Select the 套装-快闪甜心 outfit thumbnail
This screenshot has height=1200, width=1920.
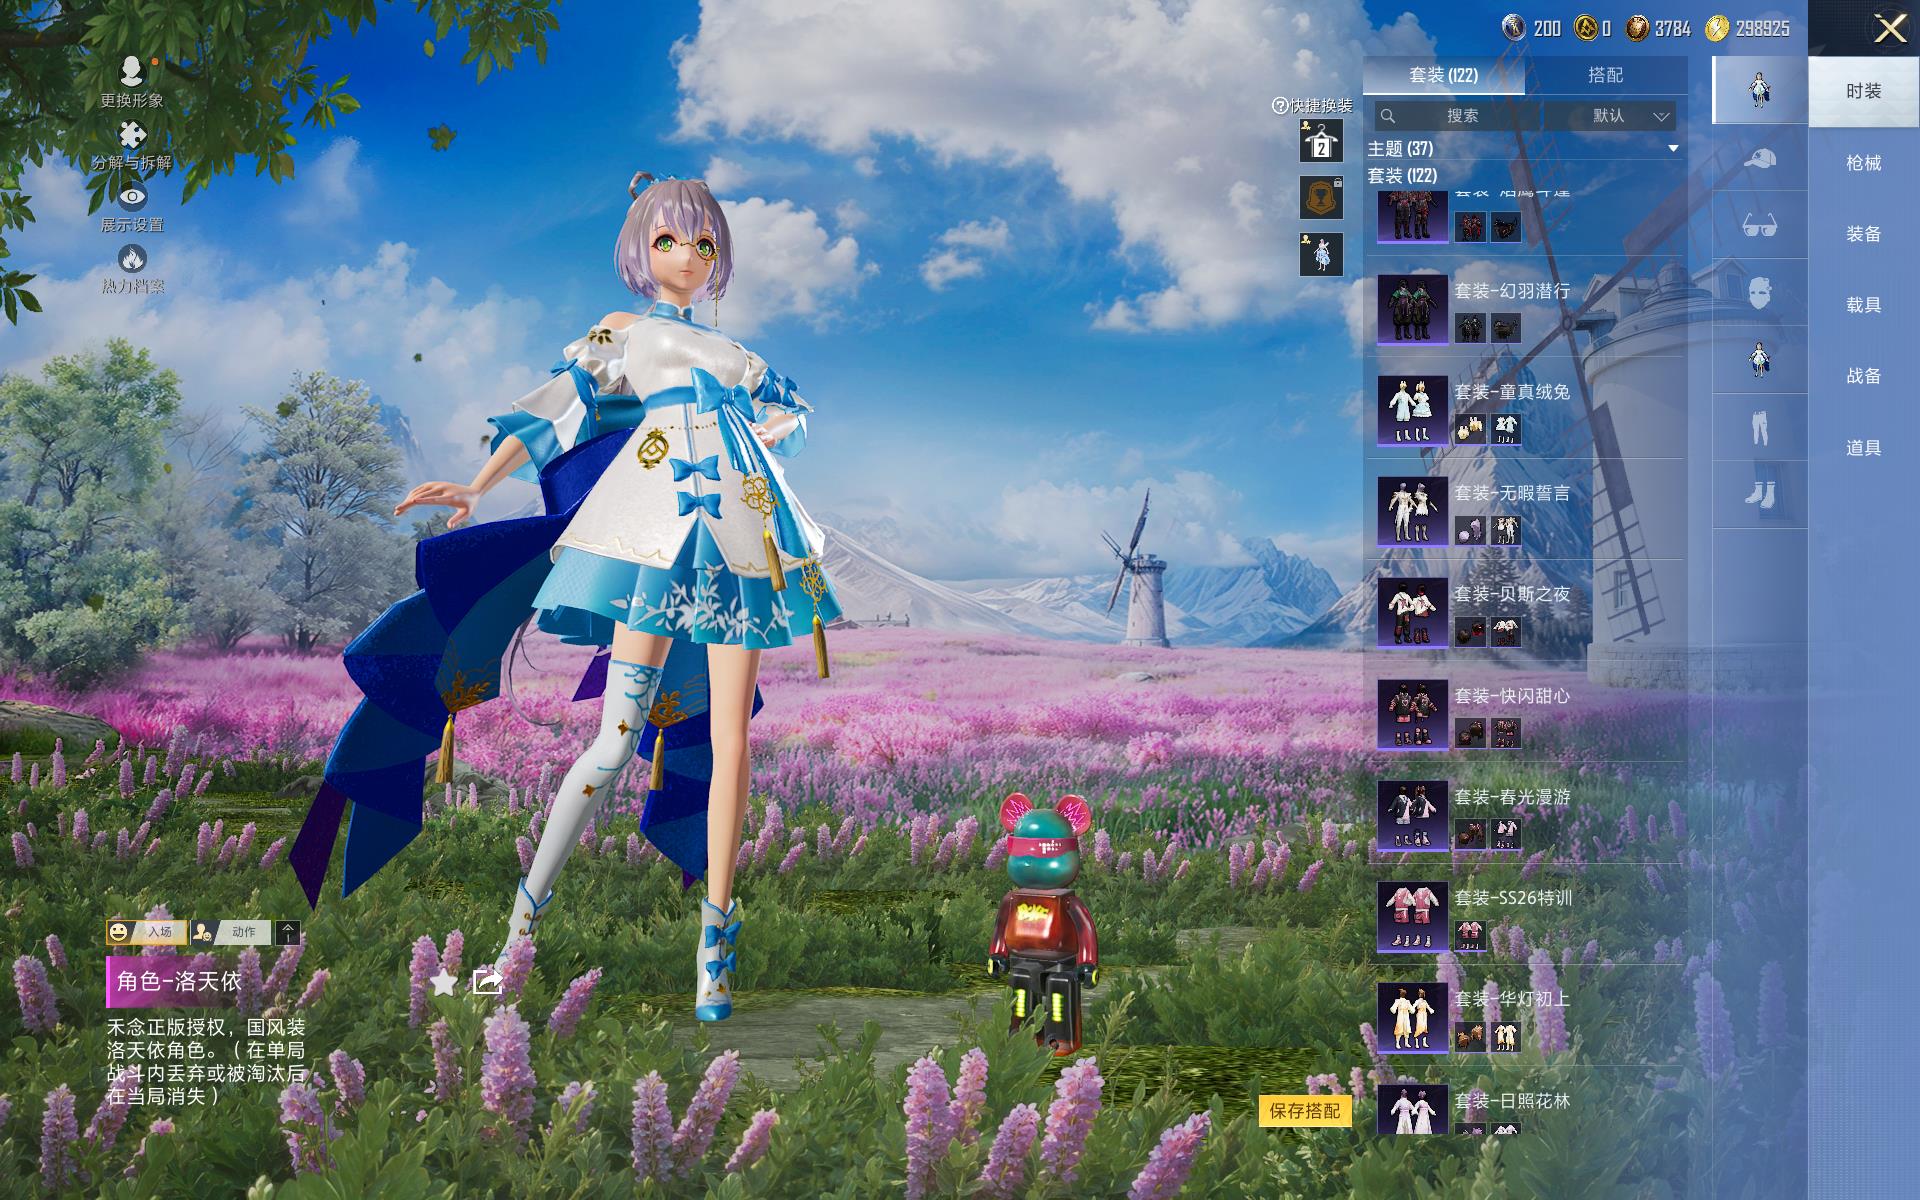[1412, 714]
